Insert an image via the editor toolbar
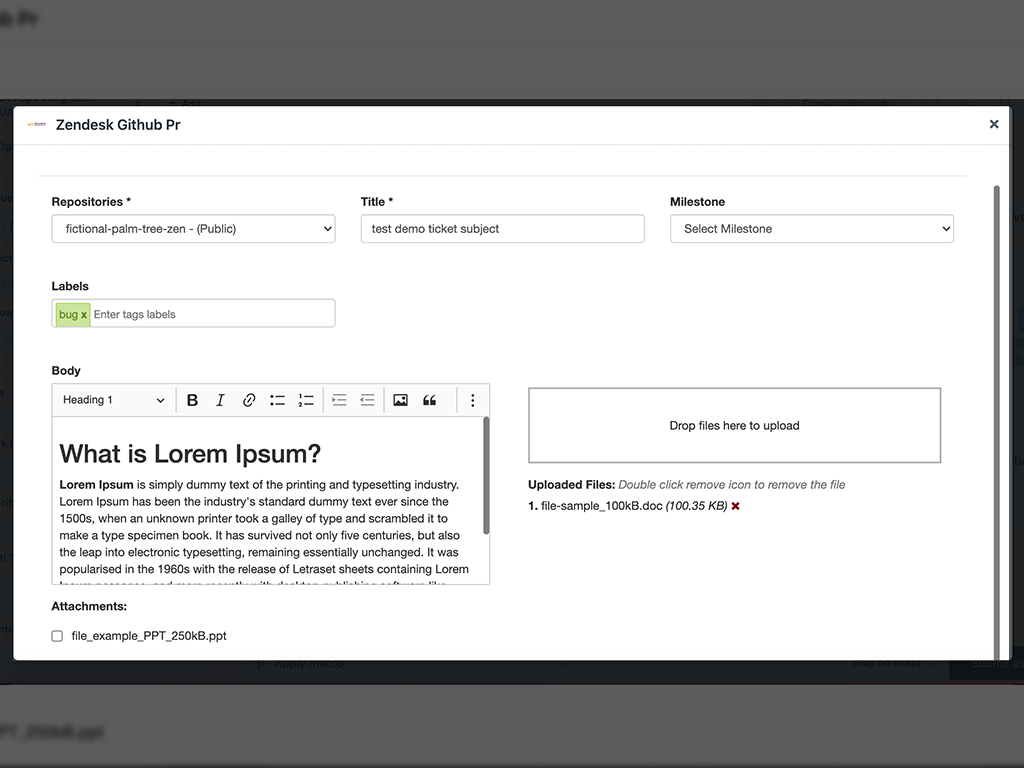This screenshot has height=768, width=1024. click(400, 400)
